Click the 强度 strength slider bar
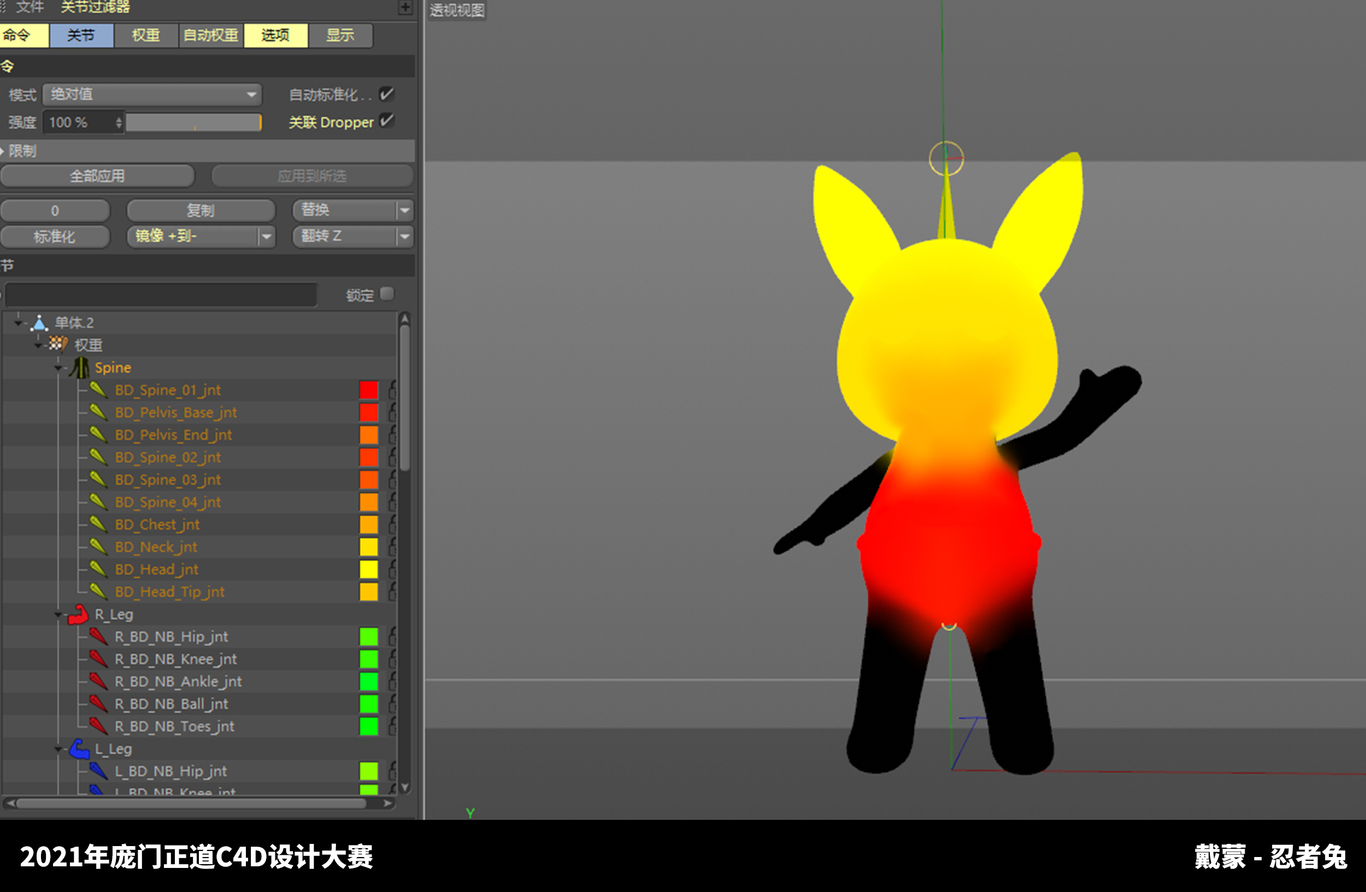The height and width of the screenshot is (892, 1366). 193,122
